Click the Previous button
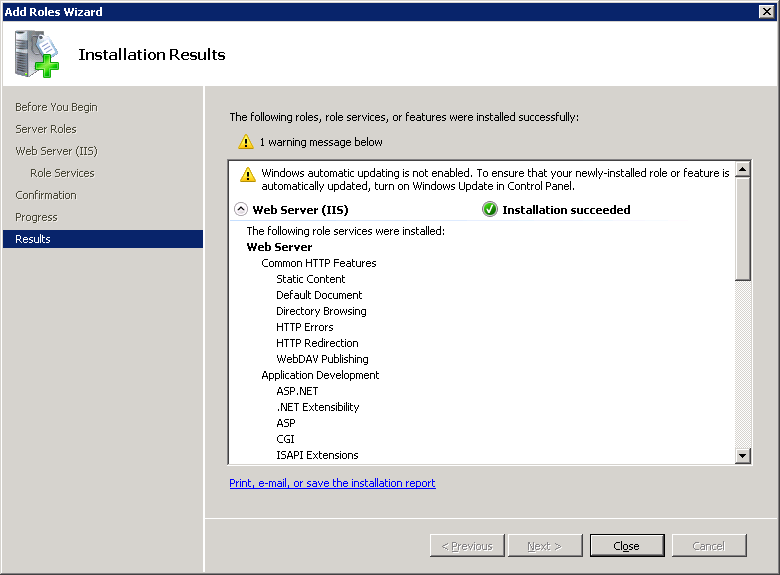This screenshot has height=575, width=780. click(x=467, y=546)
